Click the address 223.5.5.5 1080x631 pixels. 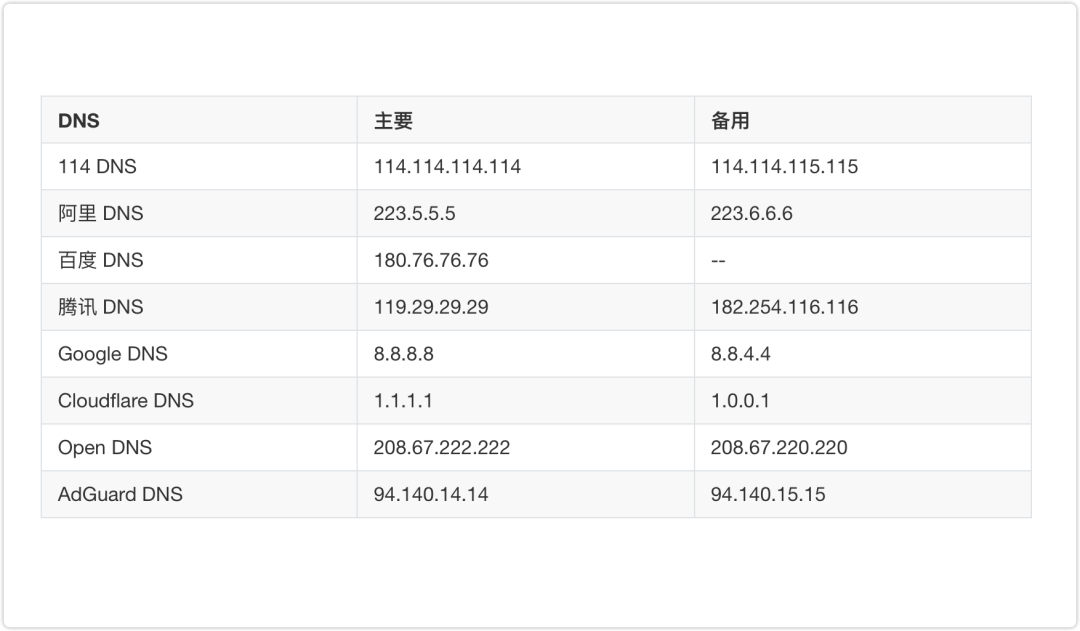click(x=415, y=214)
